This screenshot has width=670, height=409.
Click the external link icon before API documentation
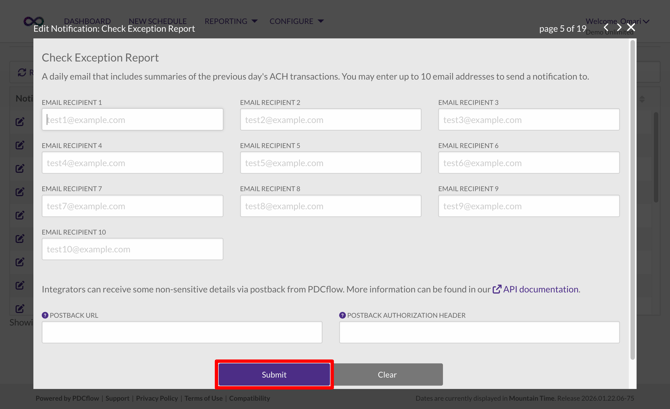click(x=497, y=289)
